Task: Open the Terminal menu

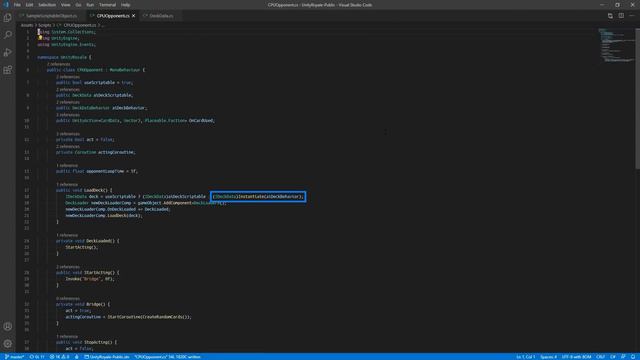Action: [108, 5]
